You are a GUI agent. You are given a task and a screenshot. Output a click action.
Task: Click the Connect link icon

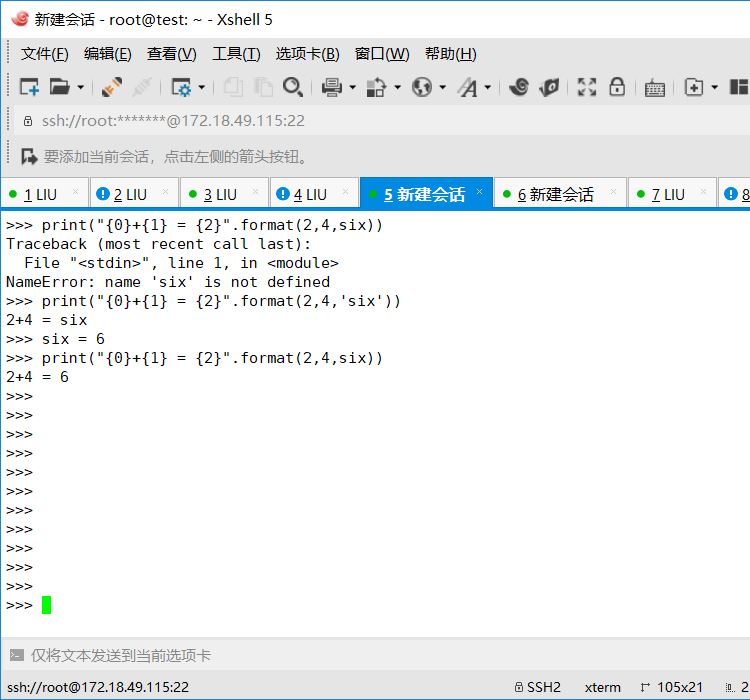112,87
